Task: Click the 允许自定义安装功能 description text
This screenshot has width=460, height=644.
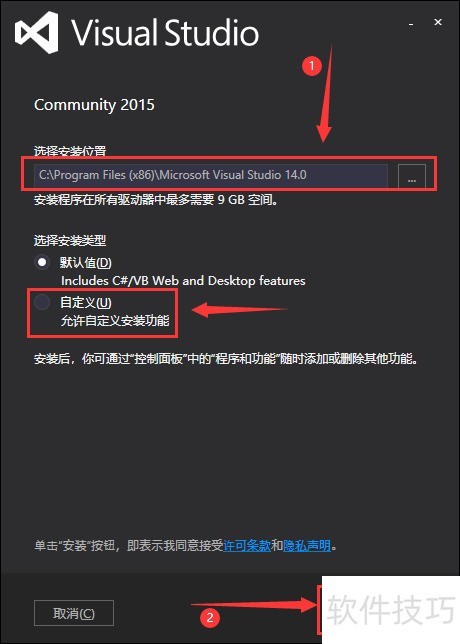Action: [x=115, y=320]
